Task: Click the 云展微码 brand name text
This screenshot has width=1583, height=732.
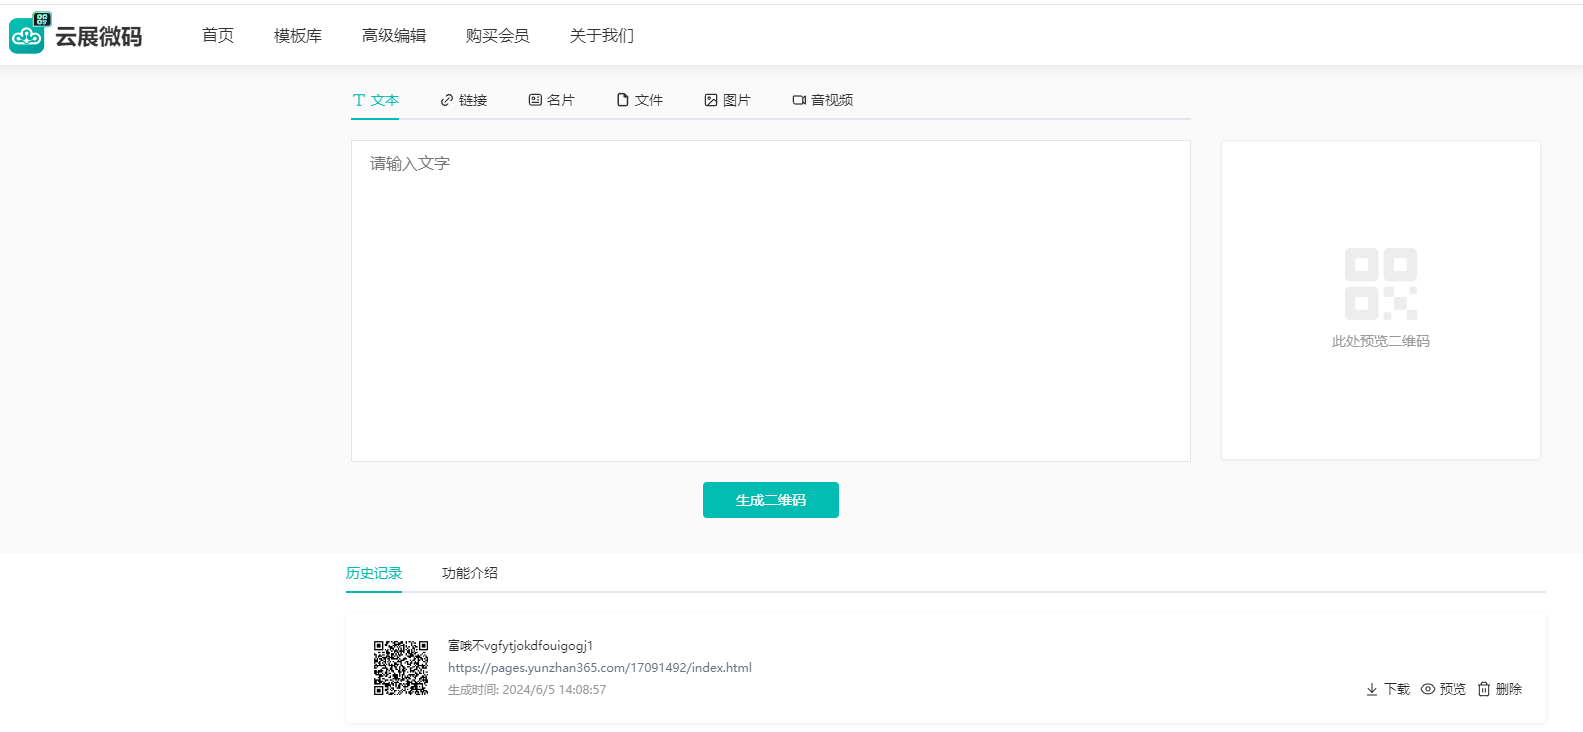Action: click(x=99, y=37)
